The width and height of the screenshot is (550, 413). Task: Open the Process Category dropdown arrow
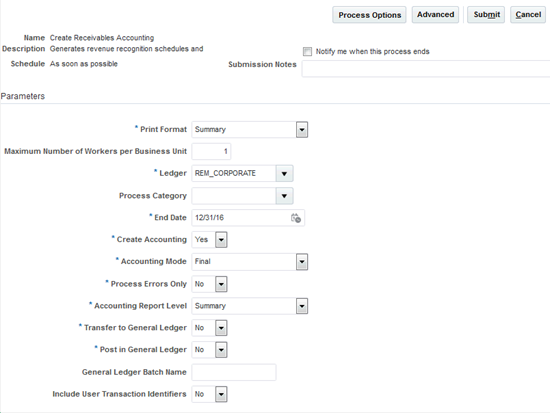click(x=284, y=196)
